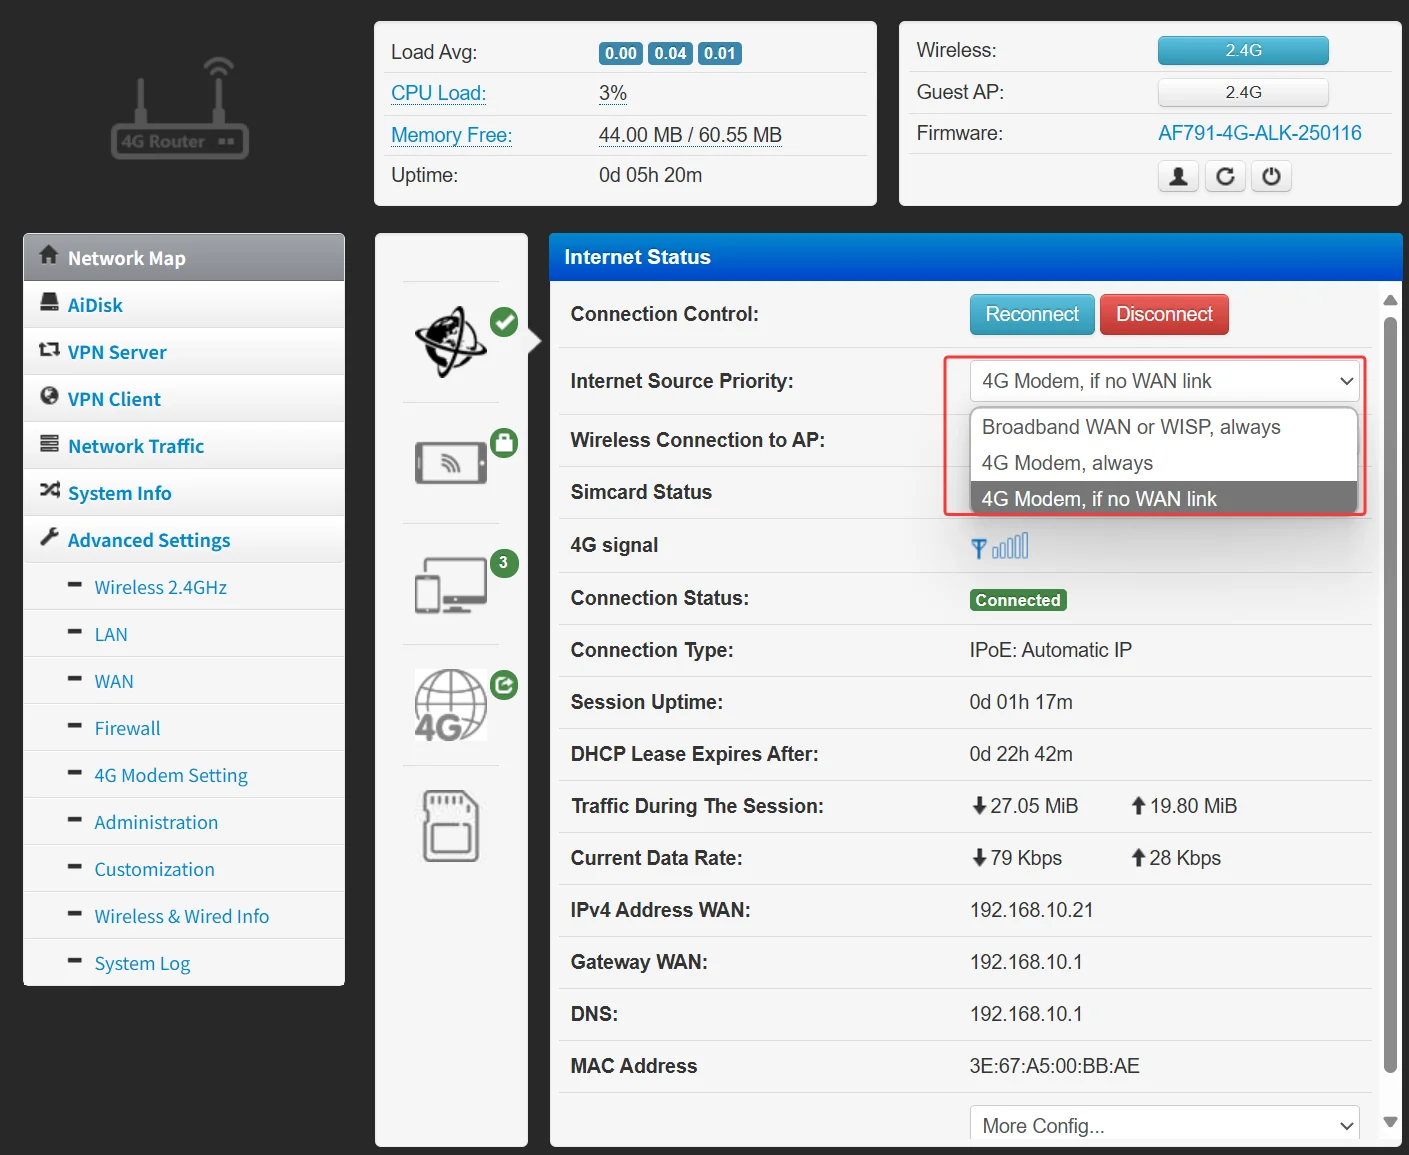Open the Memory Free link

[451, 135]
